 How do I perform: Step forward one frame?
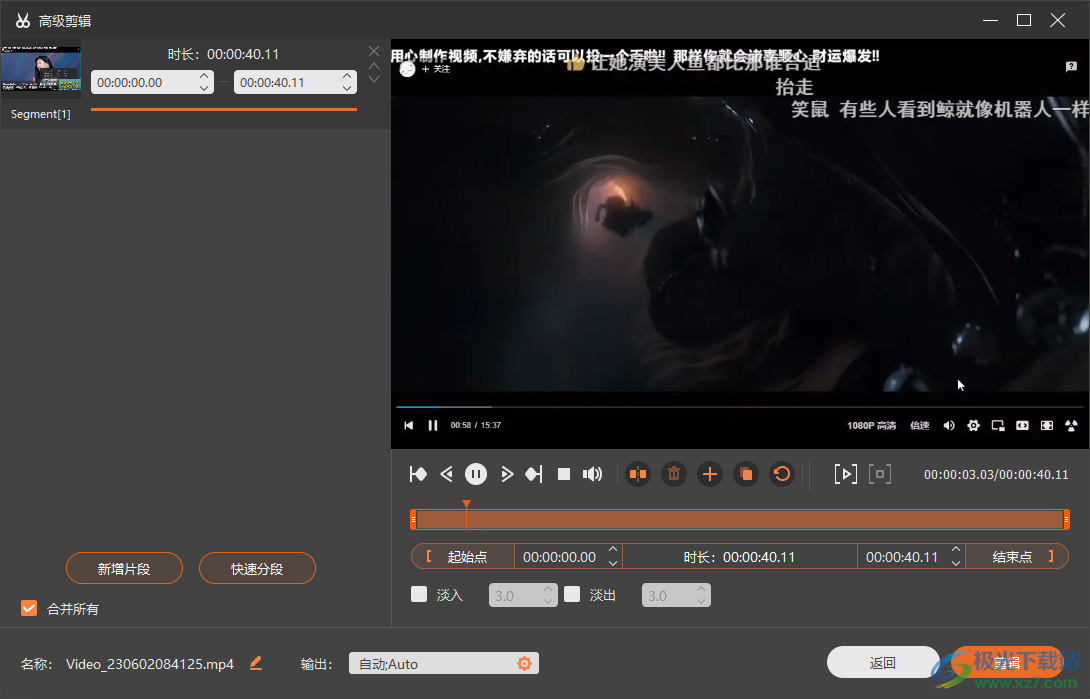tap(507, 474)
